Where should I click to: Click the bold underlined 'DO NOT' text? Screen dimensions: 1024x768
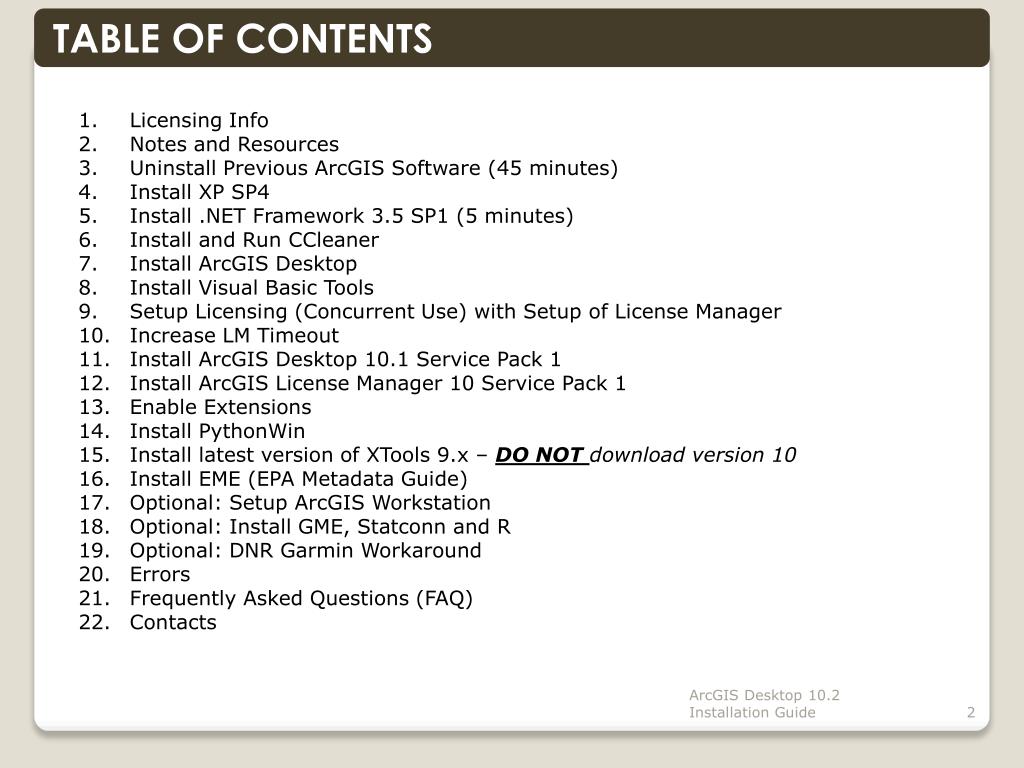click(x=539, y=455)
